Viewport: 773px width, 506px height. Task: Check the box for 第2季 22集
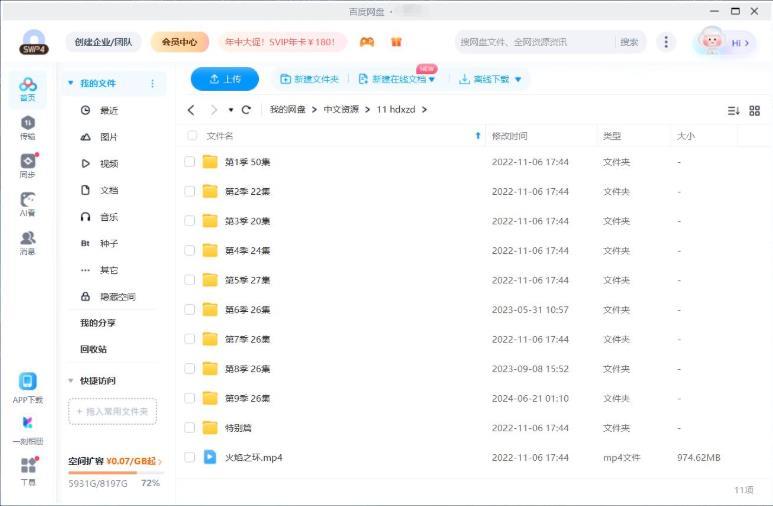189,191
